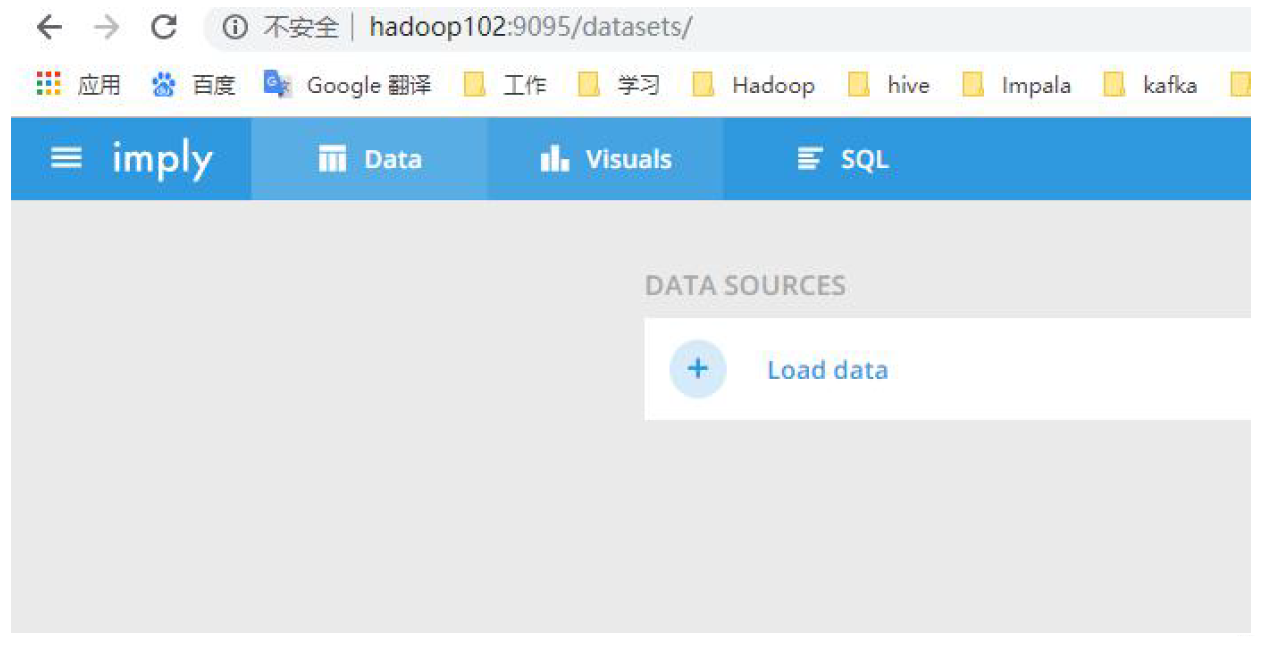Switch to the Visuals tab

tap(605, 159)
